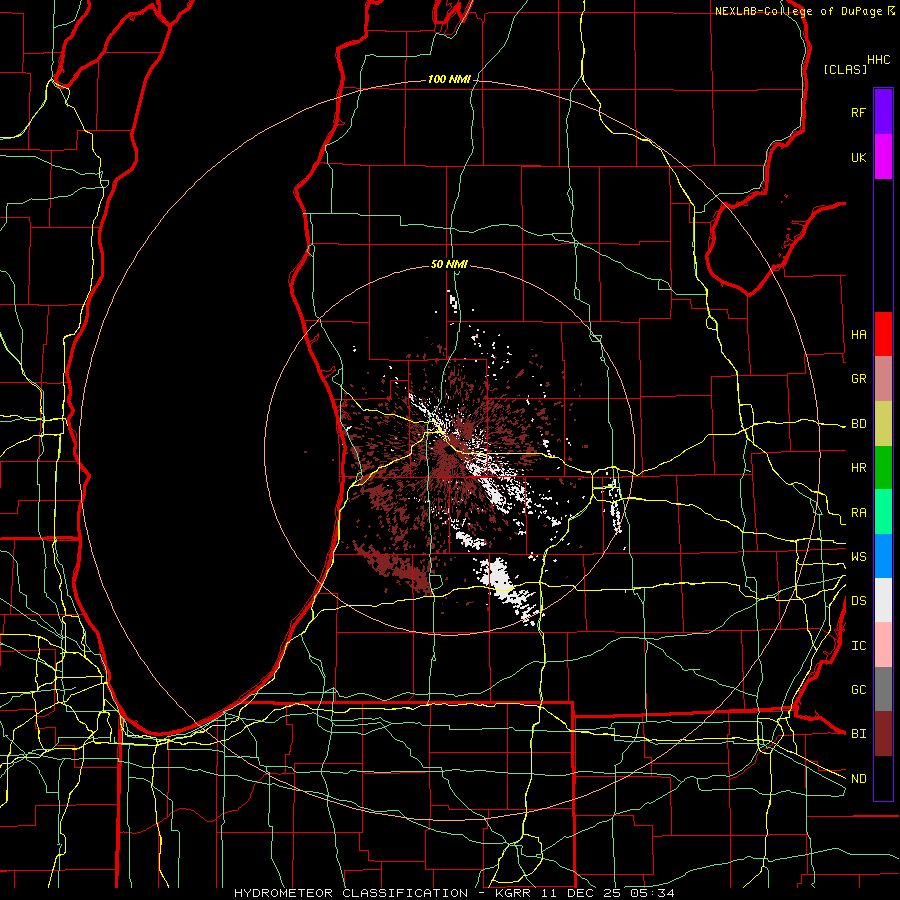Click the RF purple legend swatch
The height and width of the screenshot is (900, 900).
click(883, 112)
